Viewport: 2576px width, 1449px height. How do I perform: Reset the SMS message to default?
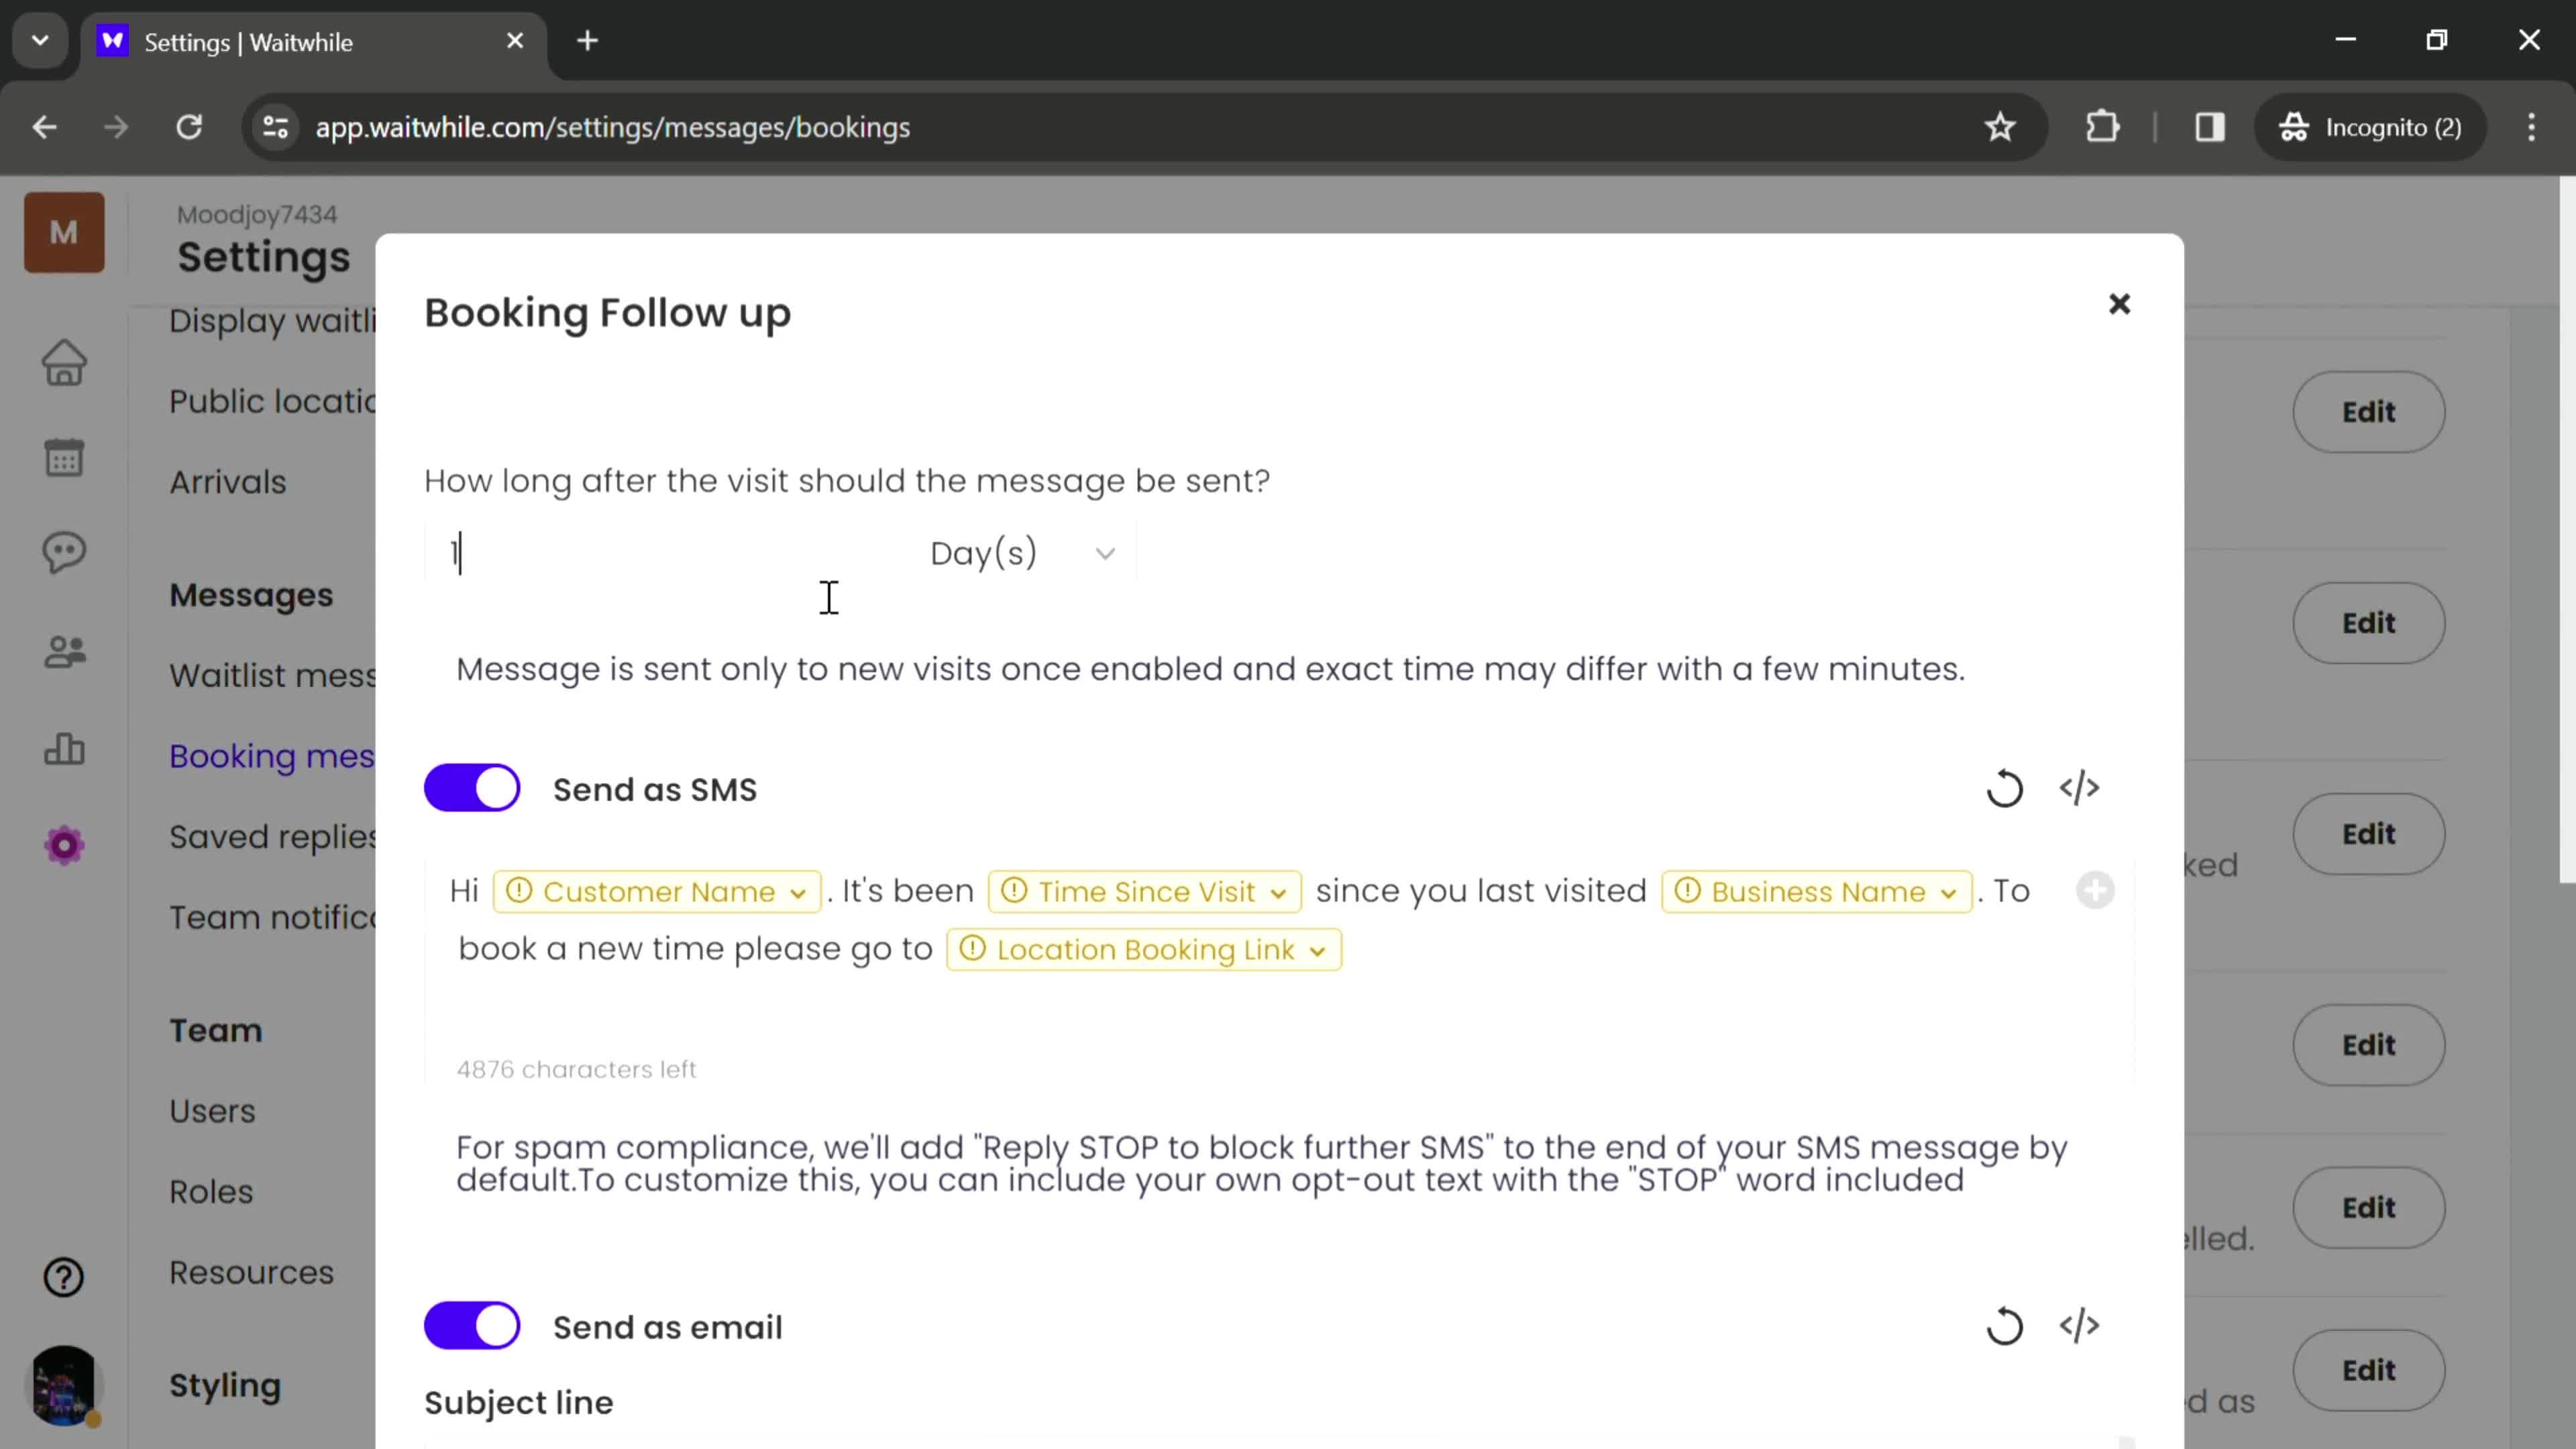click(x=2004, y=789)
